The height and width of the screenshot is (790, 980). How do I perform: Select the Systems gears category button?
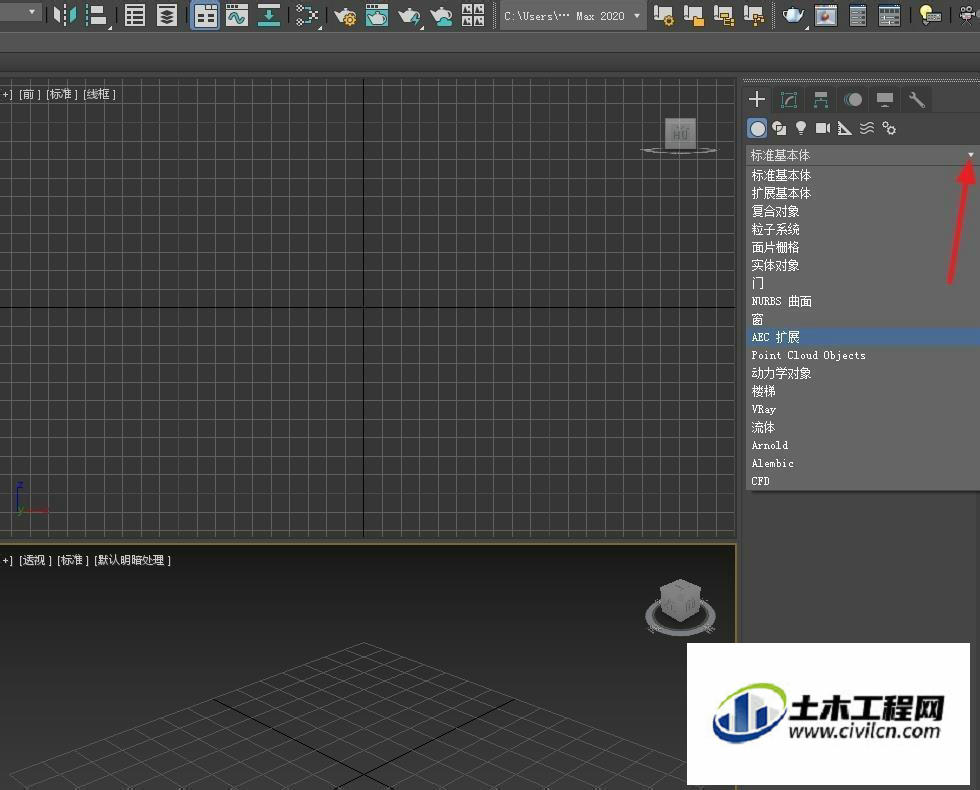click(x=889, y=129)
